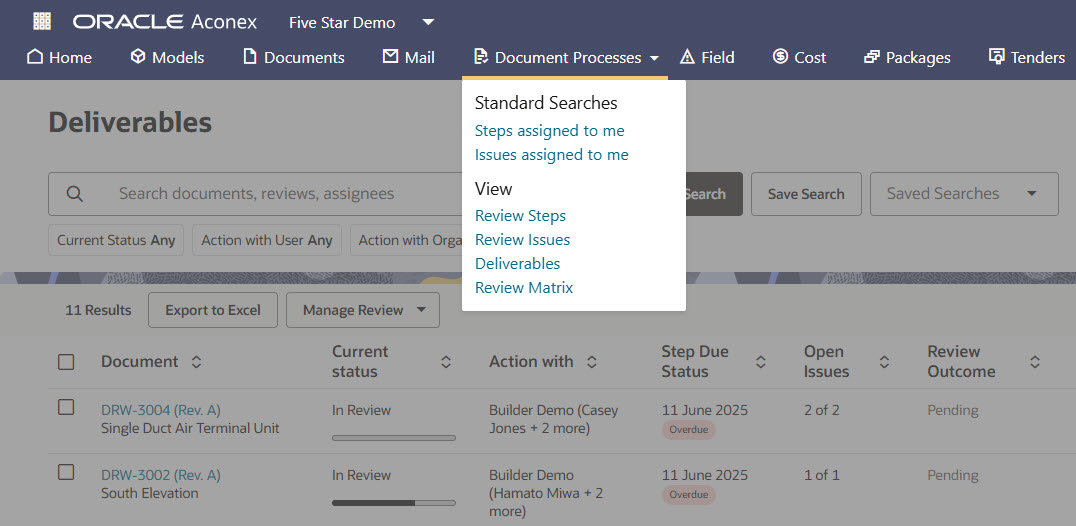Toggle the select-all checkbox in table header

point(66,362)
